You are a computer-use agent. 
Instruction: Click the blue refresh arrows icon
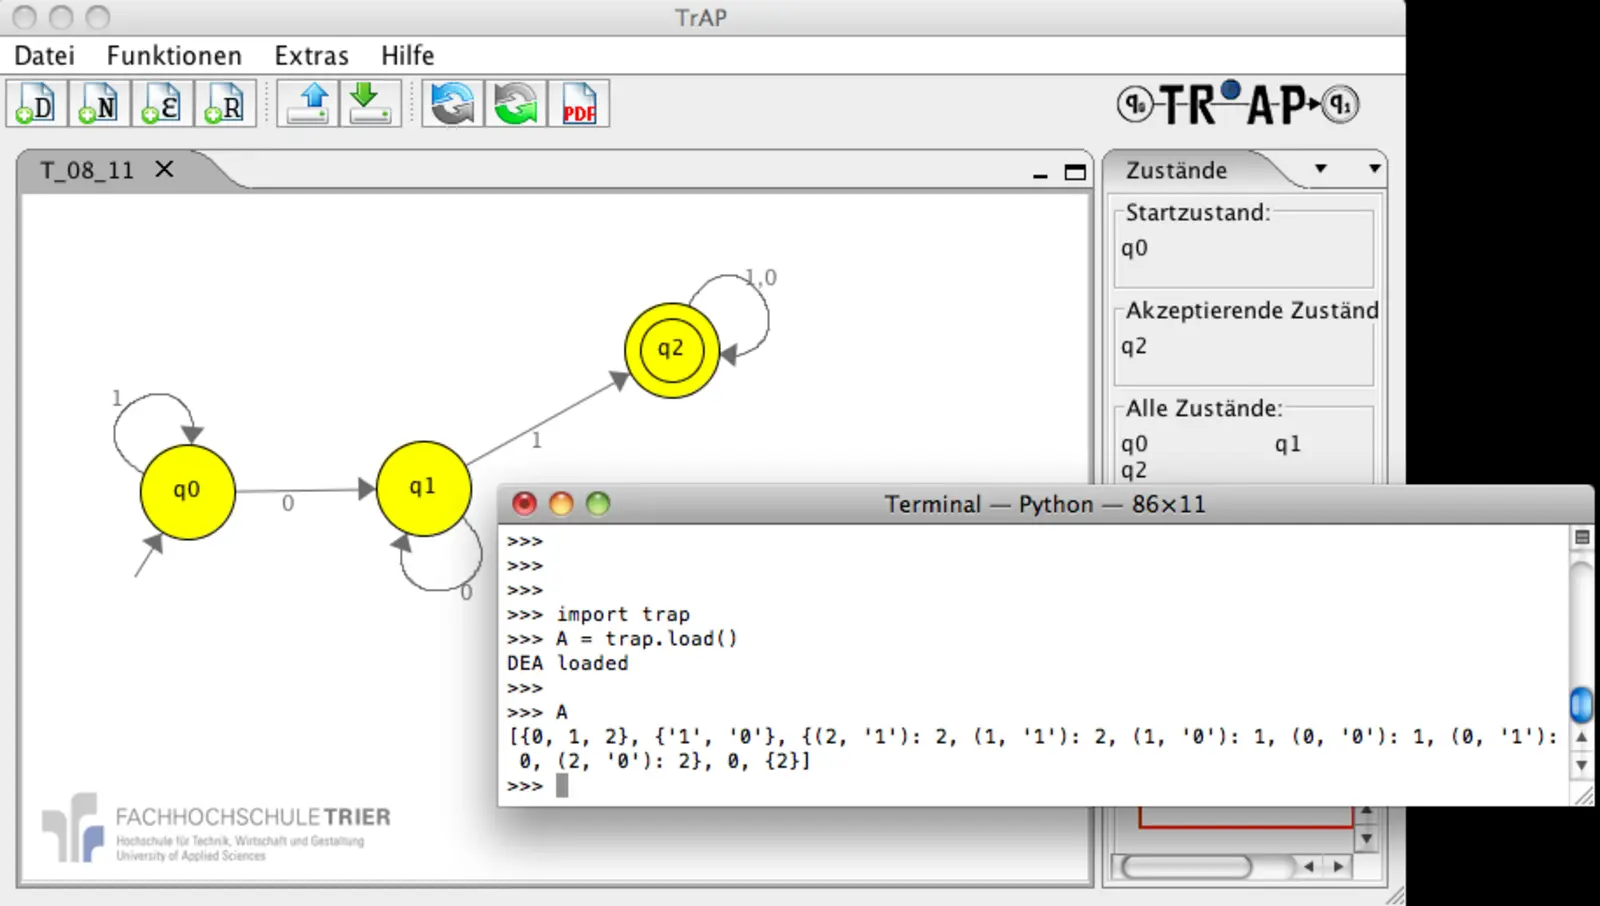point(453,104)
